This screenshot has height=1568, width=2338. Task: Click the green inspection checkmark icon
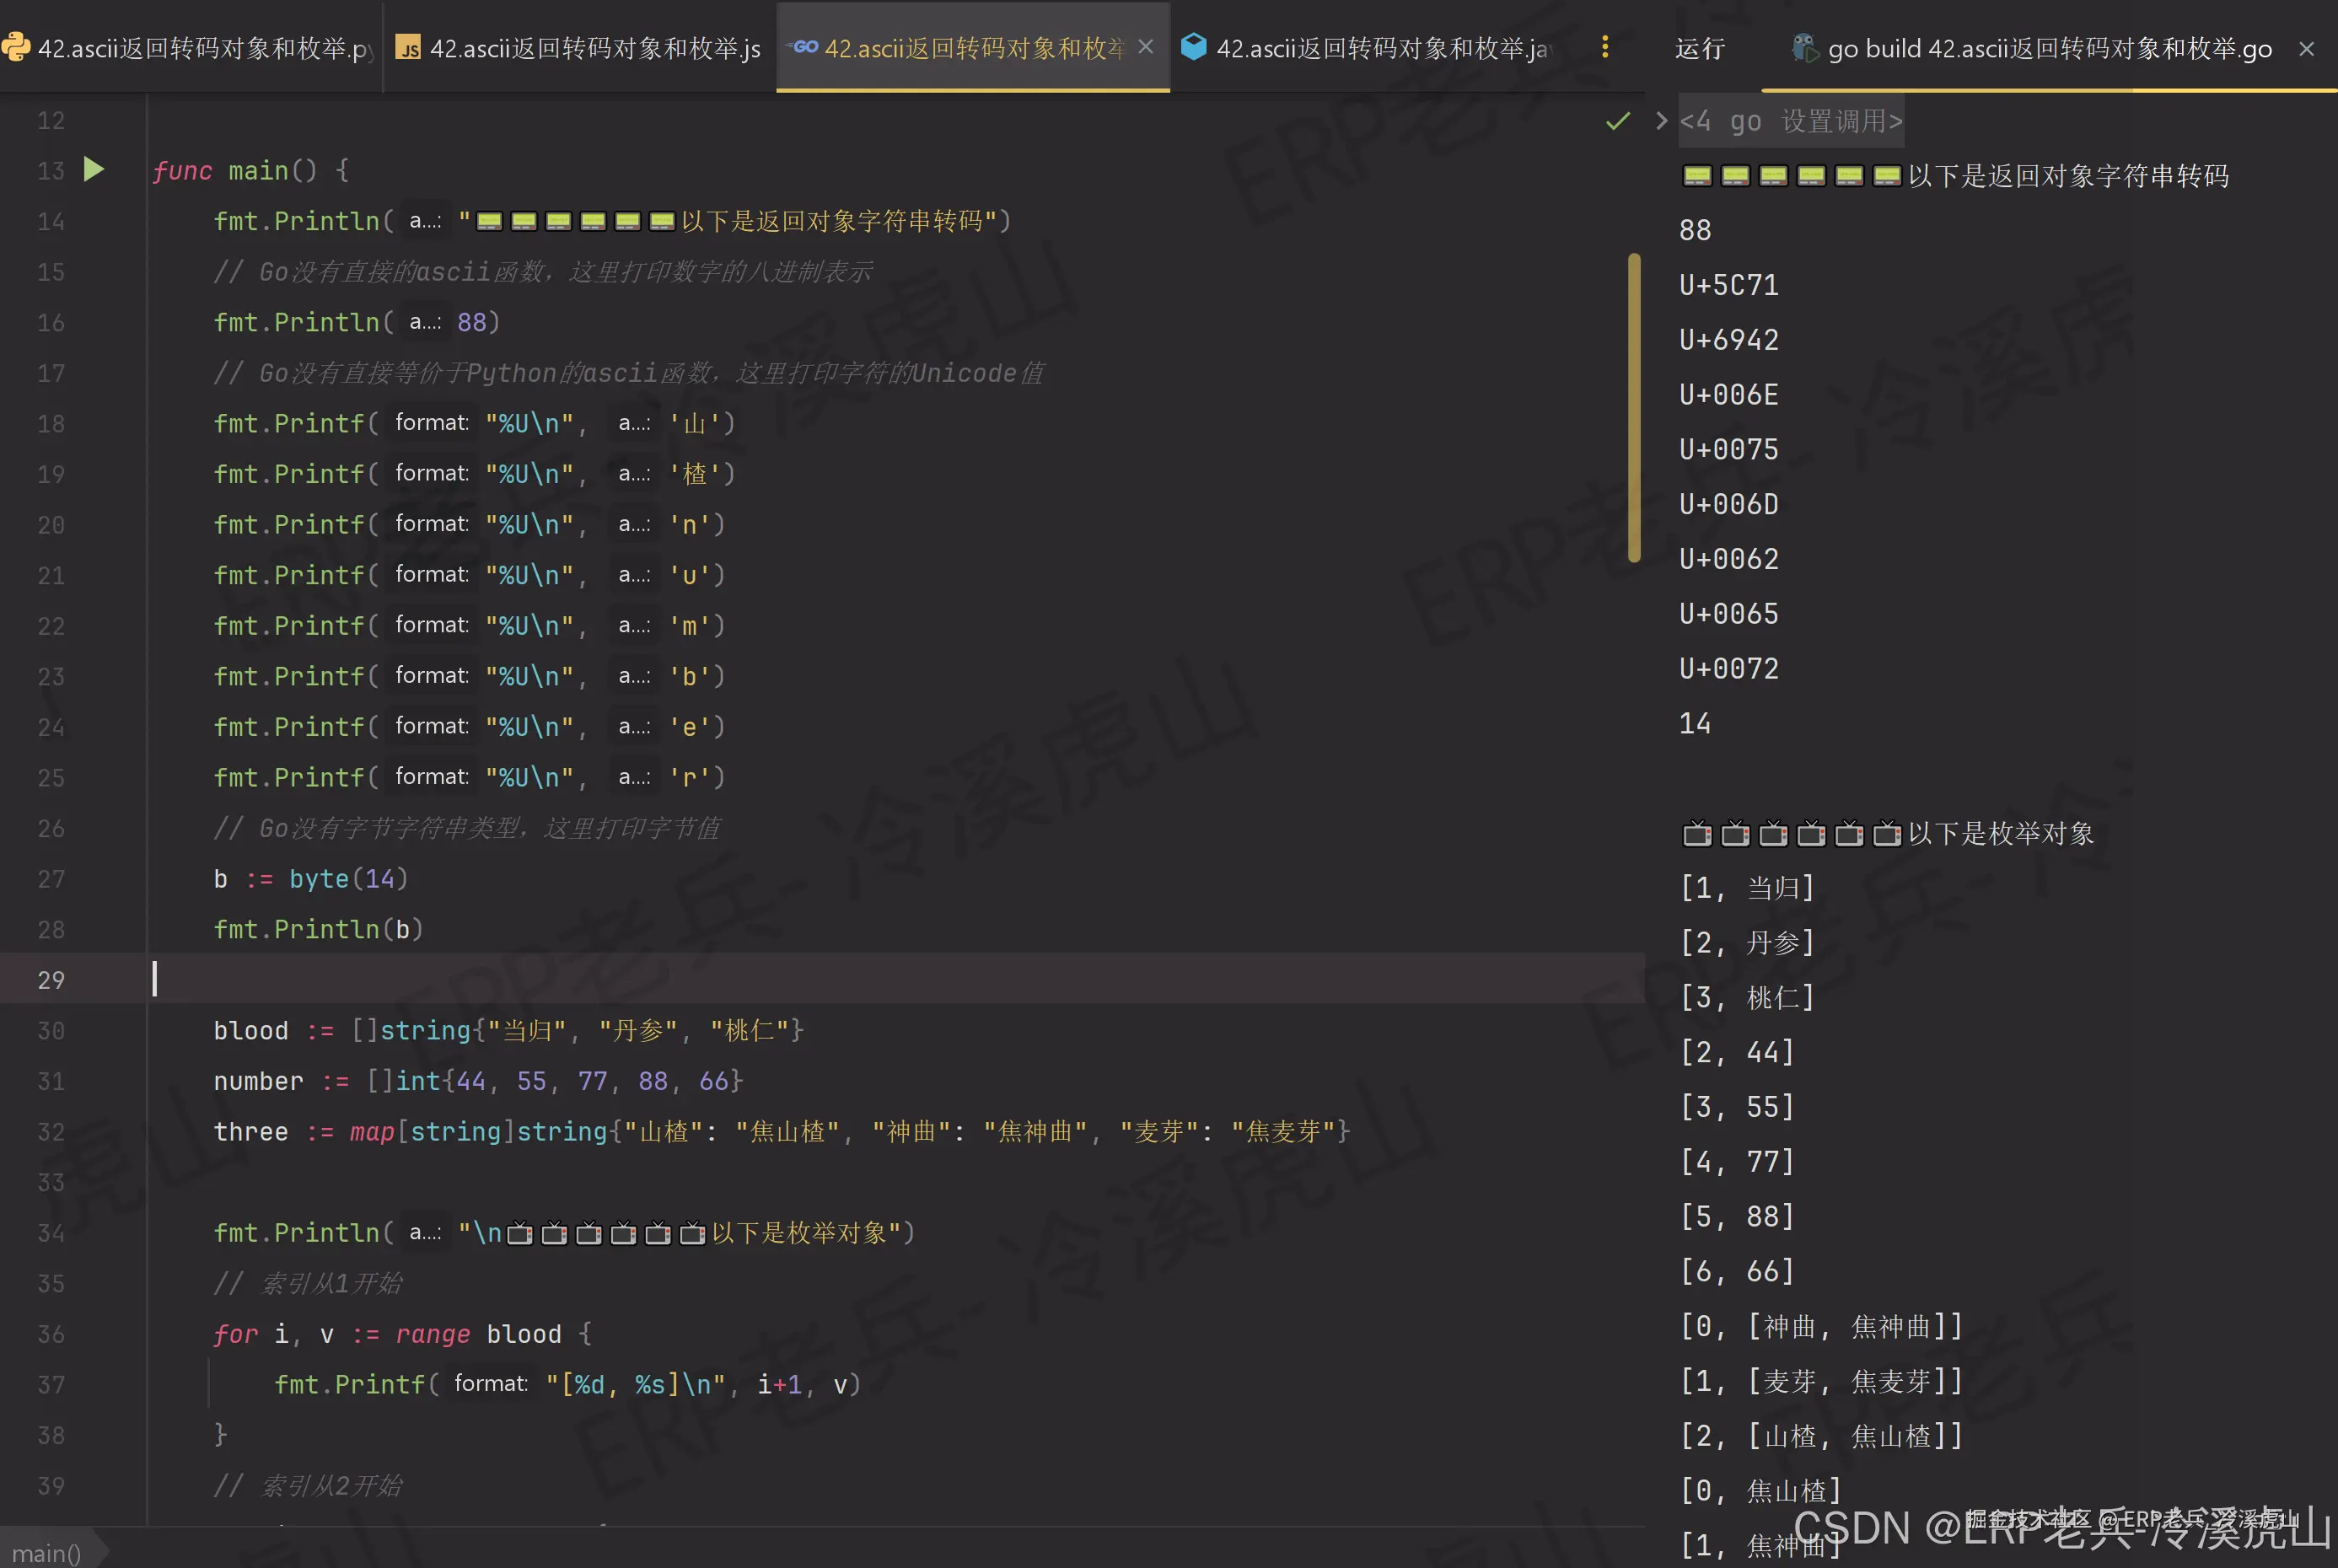pyautogui.click(x=1617, y=121)
